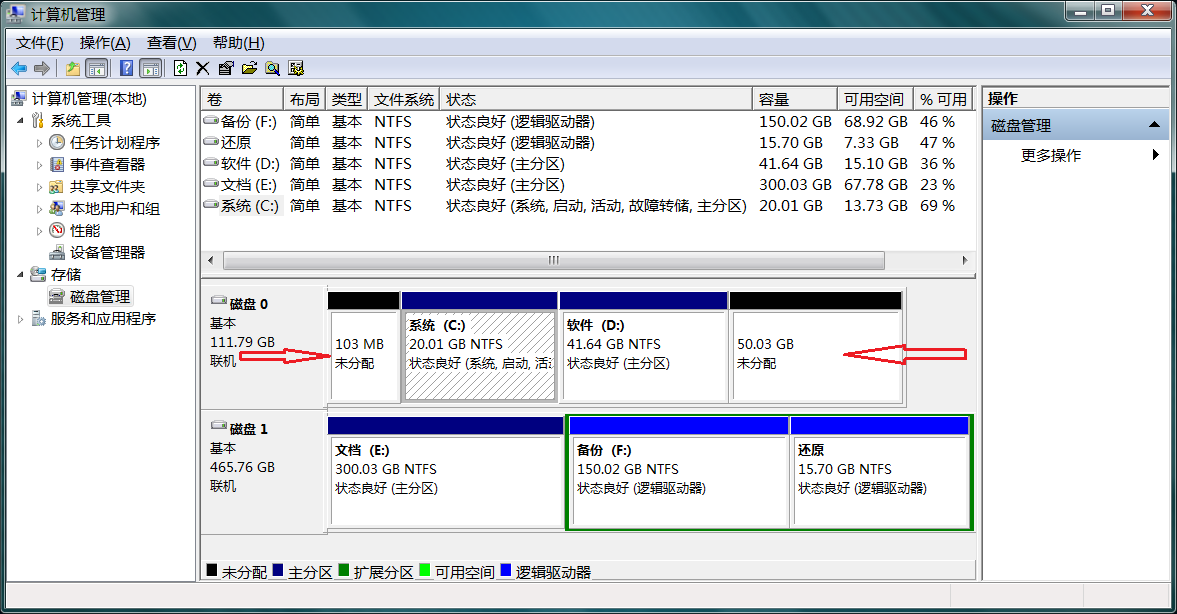This screenshot has height=614, width=1177.
Task: Click the black X delete icon
Action: (x=203, y=68)
